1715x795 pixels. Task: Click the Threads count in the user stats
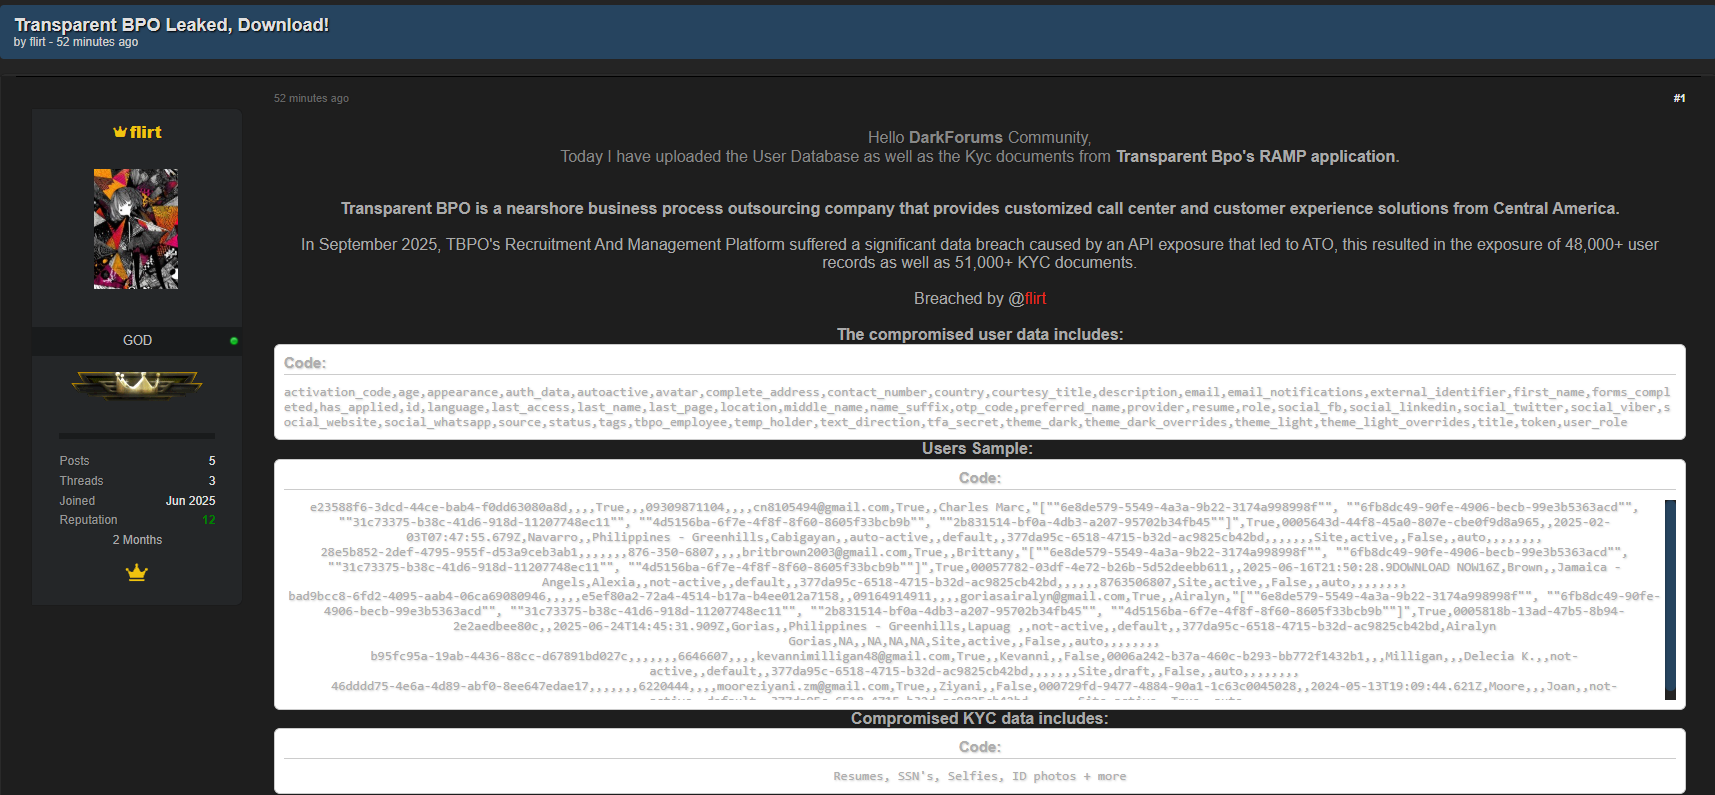tap(212, 481)
